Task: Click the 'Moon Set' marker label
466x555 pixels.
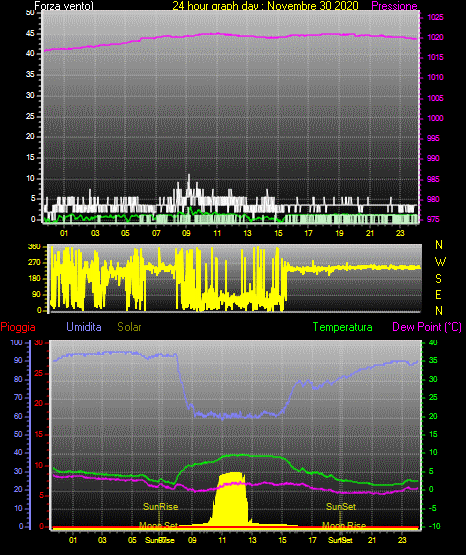Action: (x=158, y=525)
